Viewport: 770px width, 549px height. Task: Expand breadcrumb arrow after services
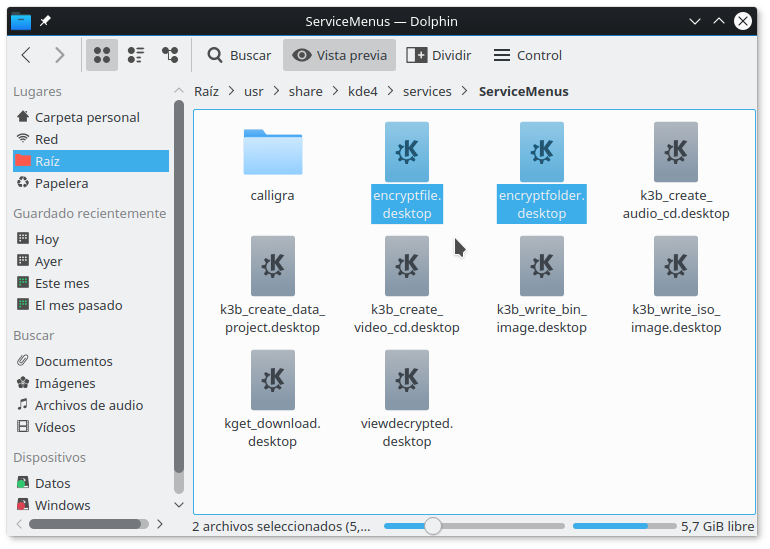pyautogui.click(x=465, y=91)
